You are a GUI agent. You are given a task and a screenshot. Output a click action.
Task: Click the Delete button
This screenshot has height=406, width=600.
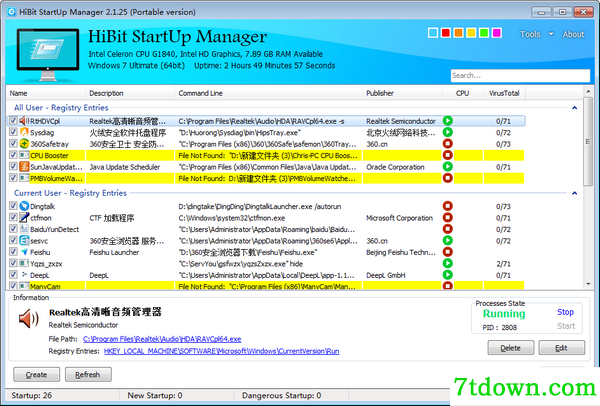coord(510,348)
